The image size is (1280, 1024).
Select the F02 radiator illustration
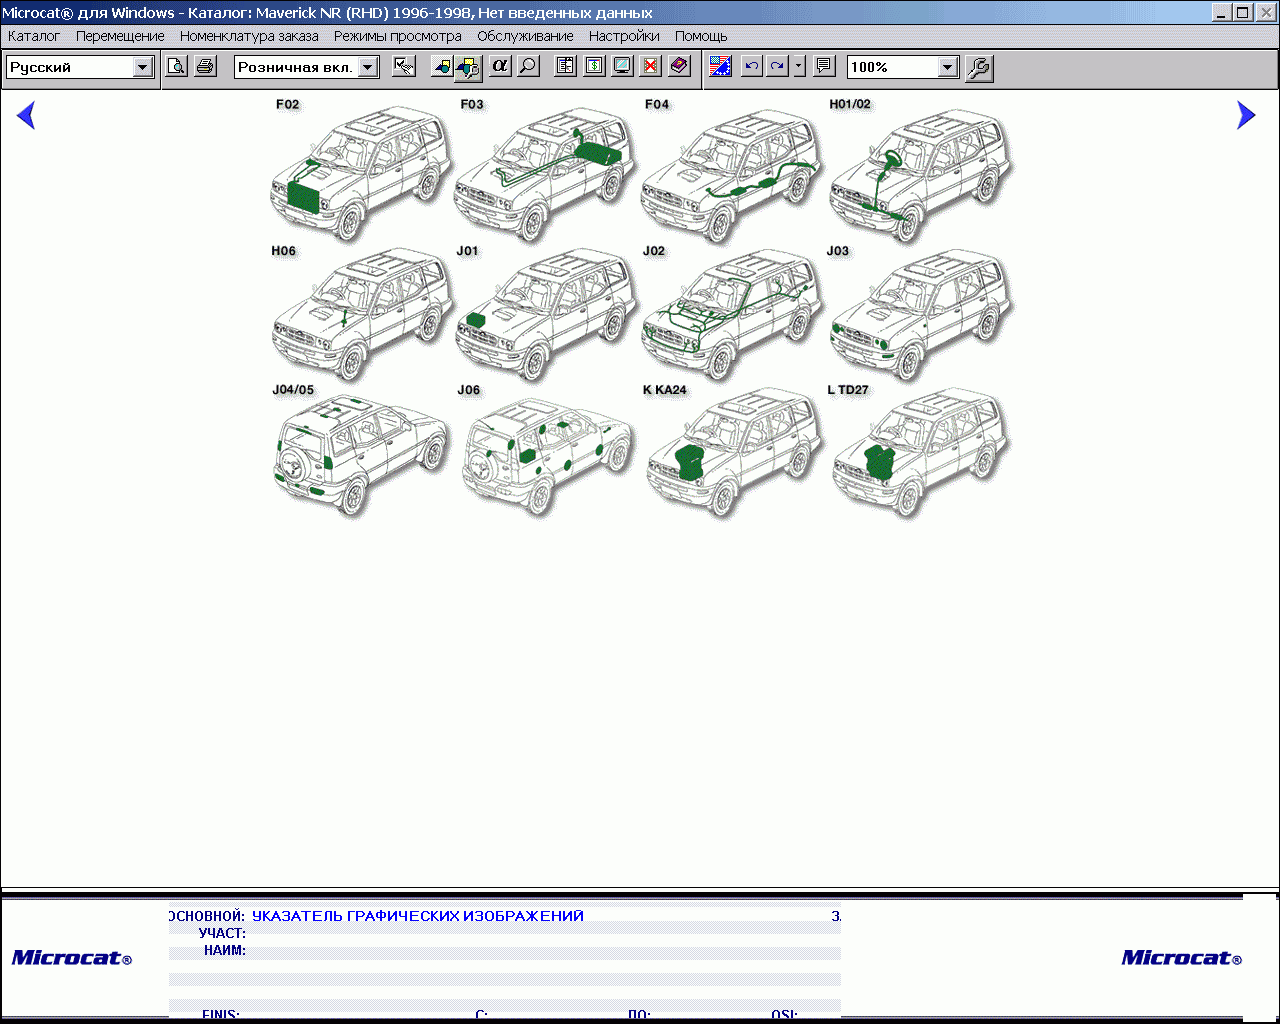click(361, 170)
